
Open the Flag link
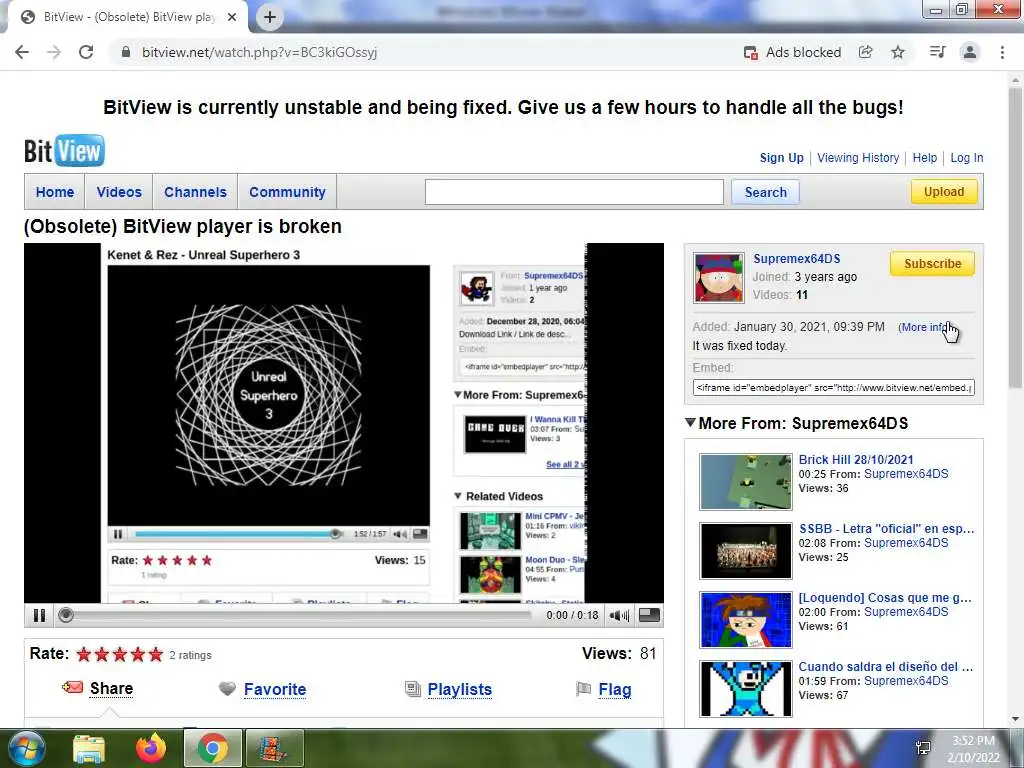point(615,689)
